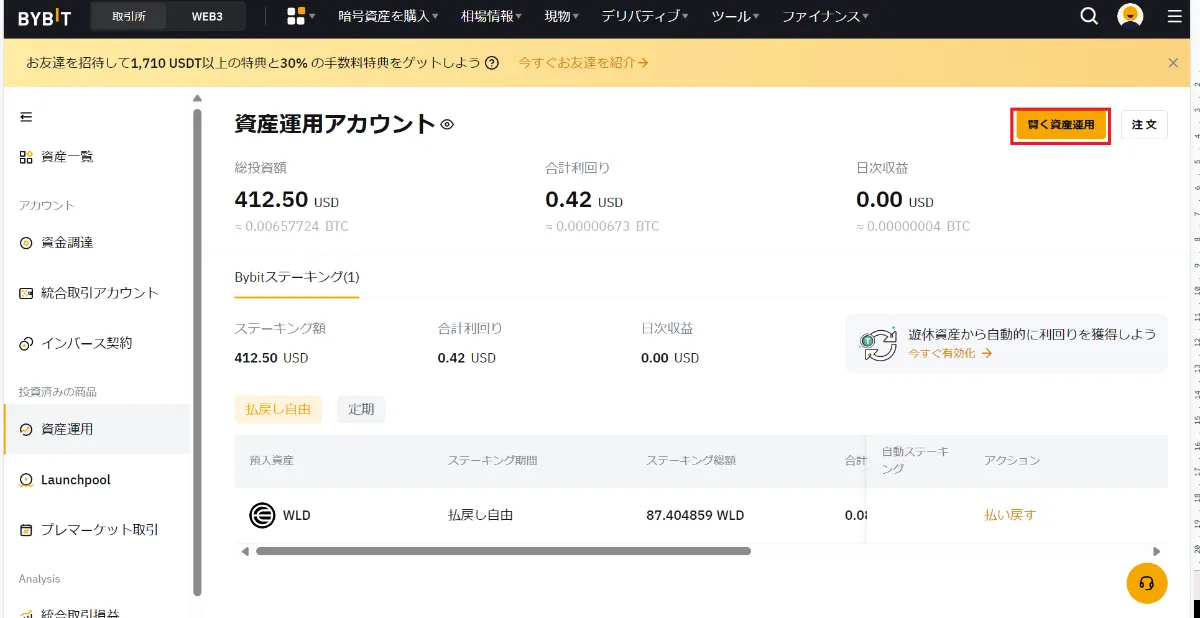Click 注文 button

tap(1144, 125)
